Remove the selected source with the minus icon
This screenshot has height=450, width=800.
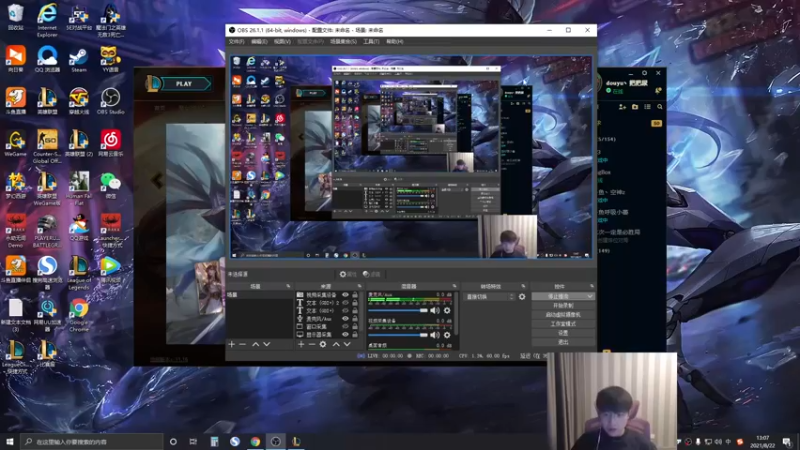312,344
